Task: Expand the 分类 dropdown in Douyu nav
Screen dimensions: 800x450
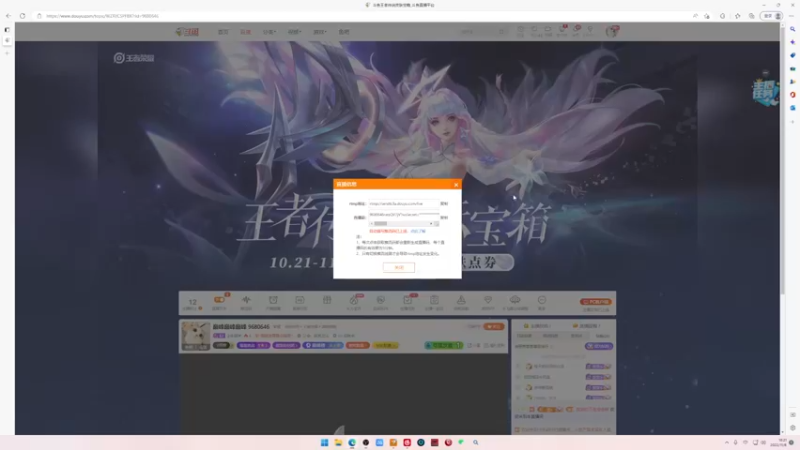Action: (269, 32)
